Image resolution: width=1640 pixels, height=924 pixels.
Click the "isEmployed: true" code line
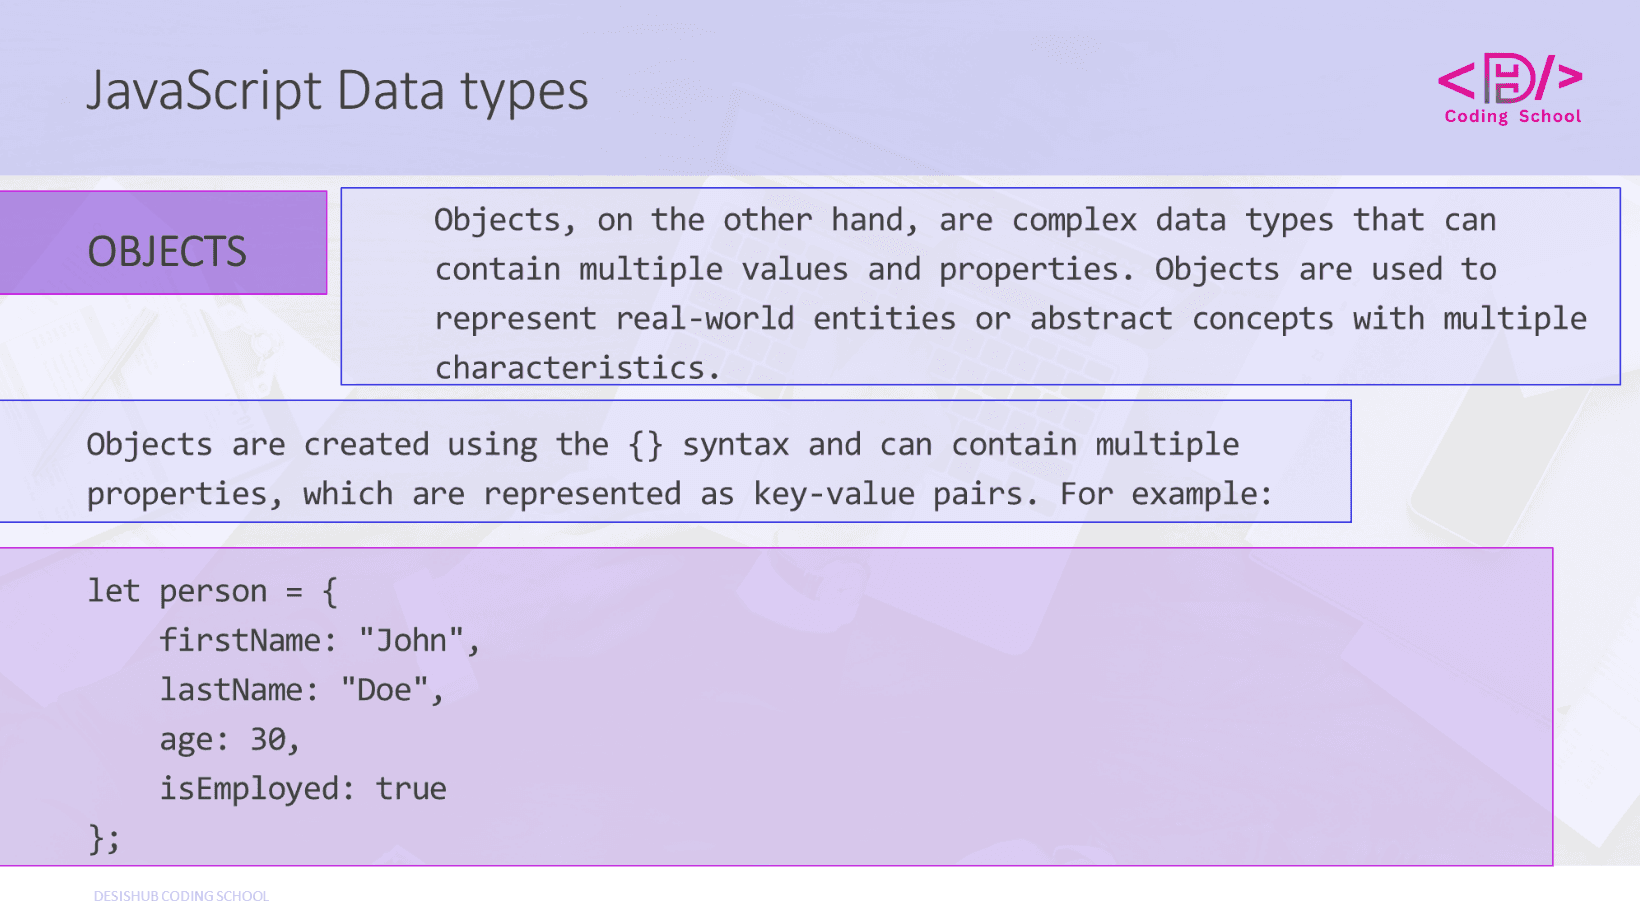(x=302, y=789)
